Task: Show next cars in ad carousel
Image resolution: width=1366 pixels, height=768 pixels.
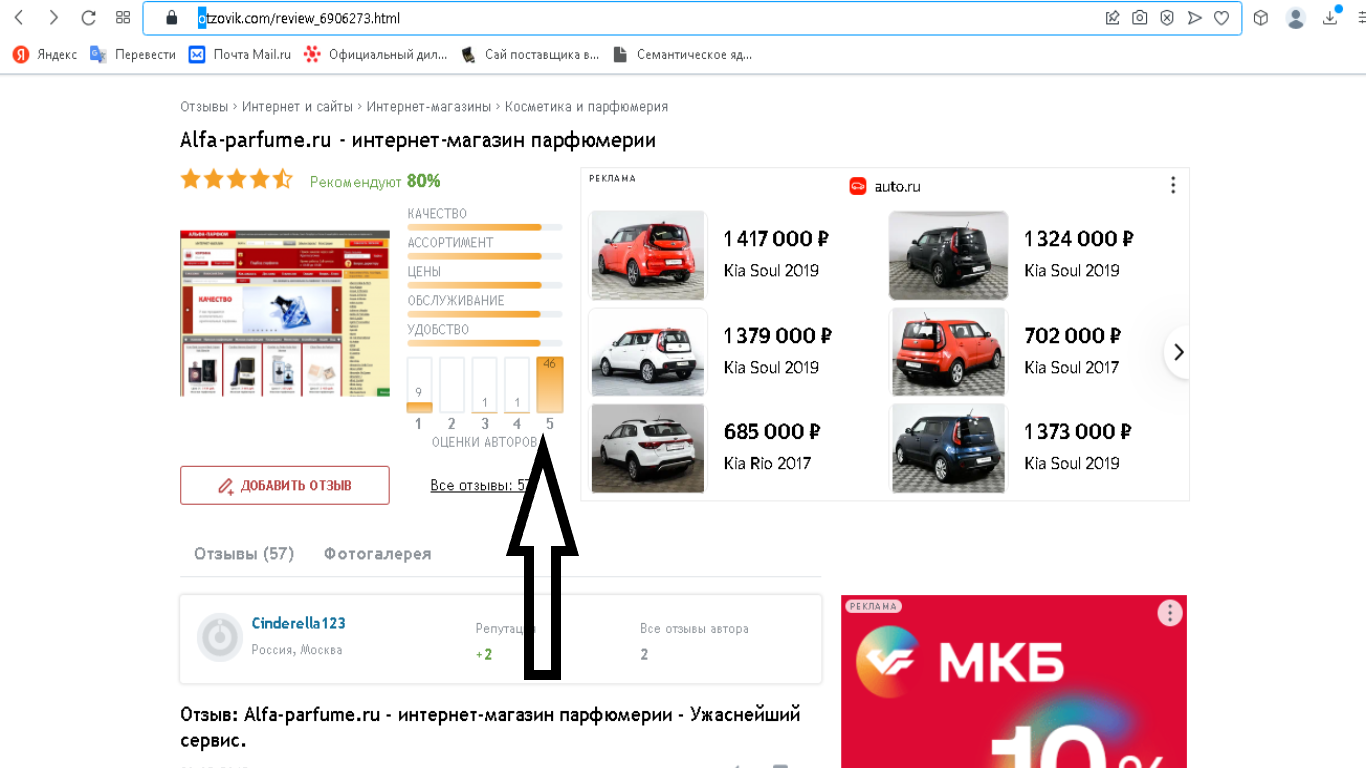Action: coord(1178,352)
